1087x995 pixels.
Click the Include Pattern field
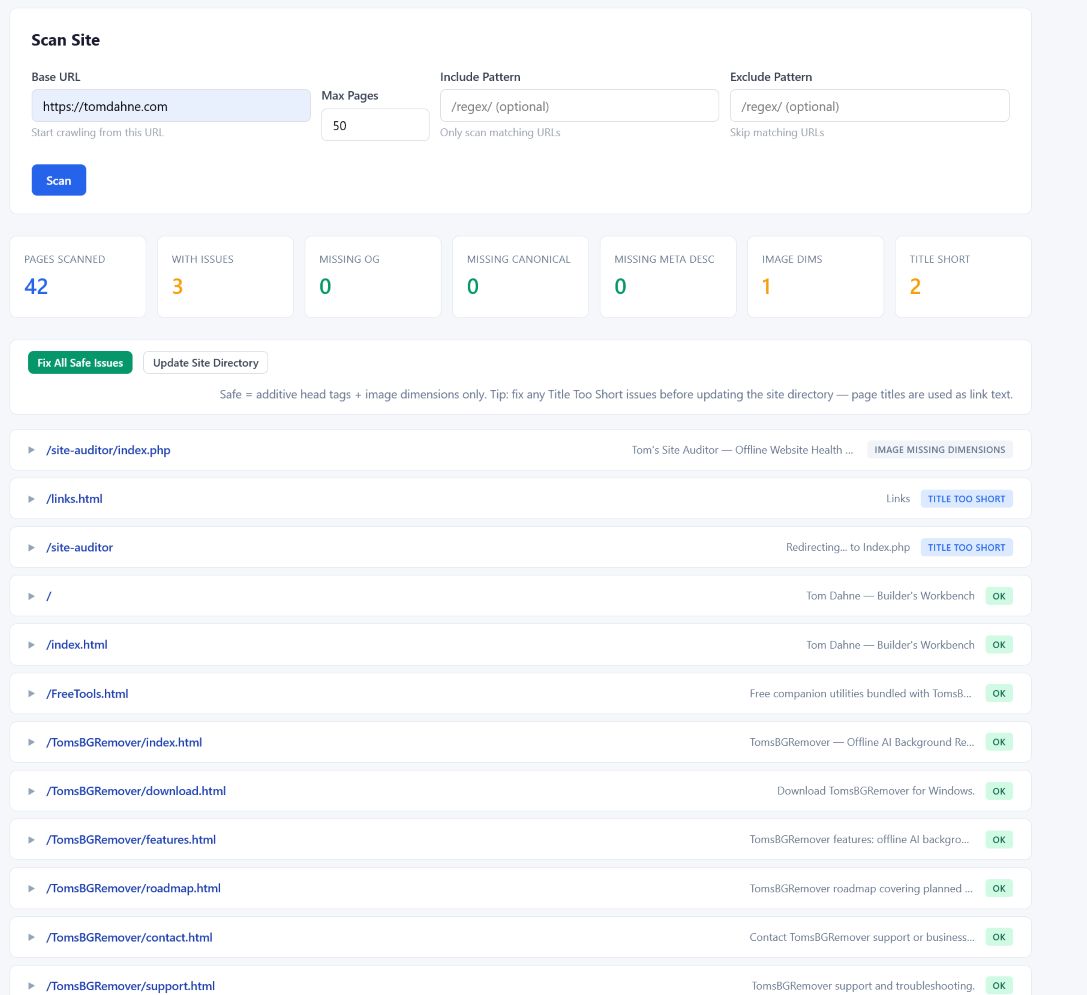click(x=579, y=105)
